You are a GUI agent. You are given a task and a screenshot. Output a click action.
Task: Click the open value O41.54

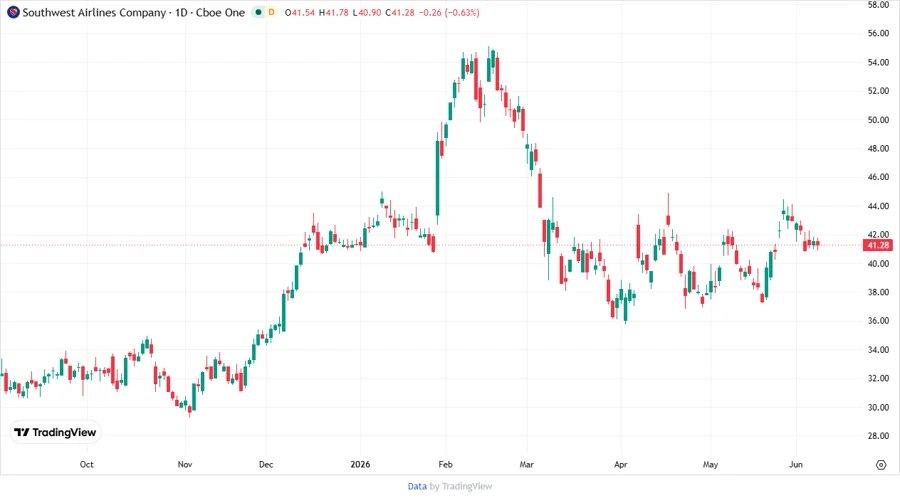tap(300, 12)
